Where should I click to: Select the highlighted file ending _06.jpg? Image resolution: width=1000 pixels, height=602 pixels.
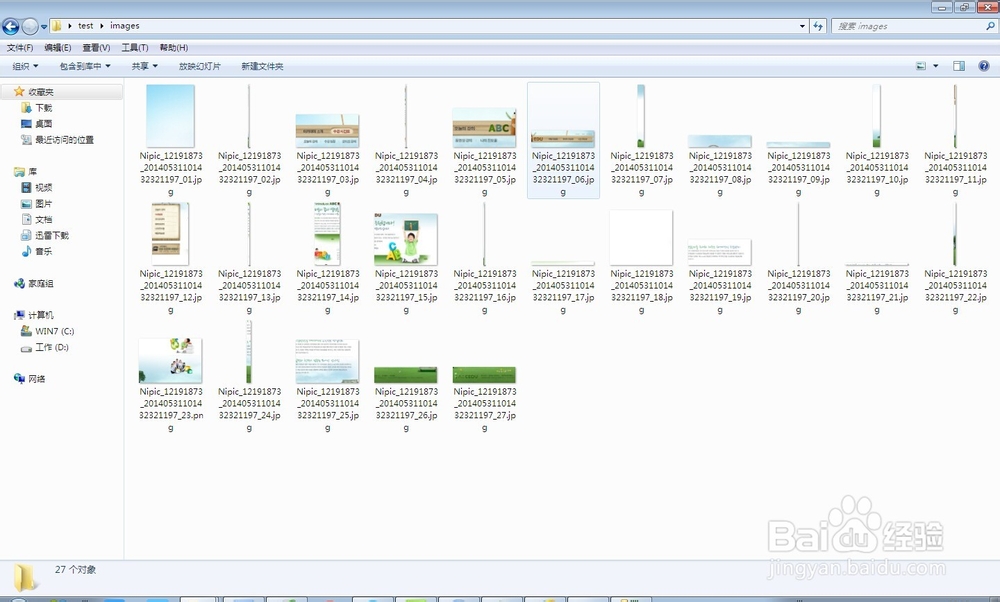[x=563, y=139]
